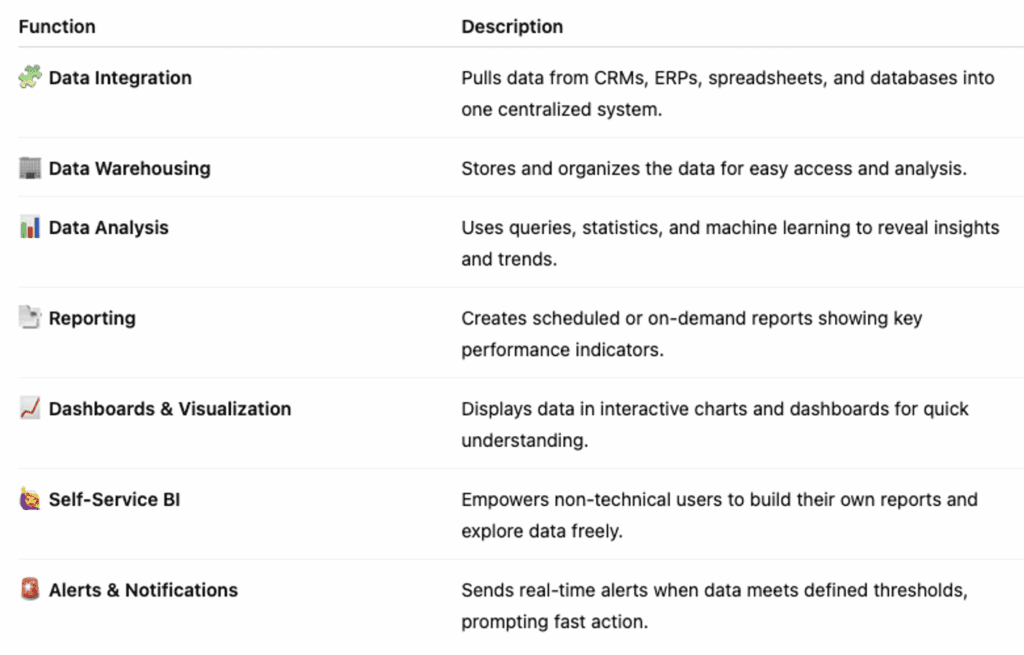Click the purple icon beside Self-Service BI

click(30, 499)
